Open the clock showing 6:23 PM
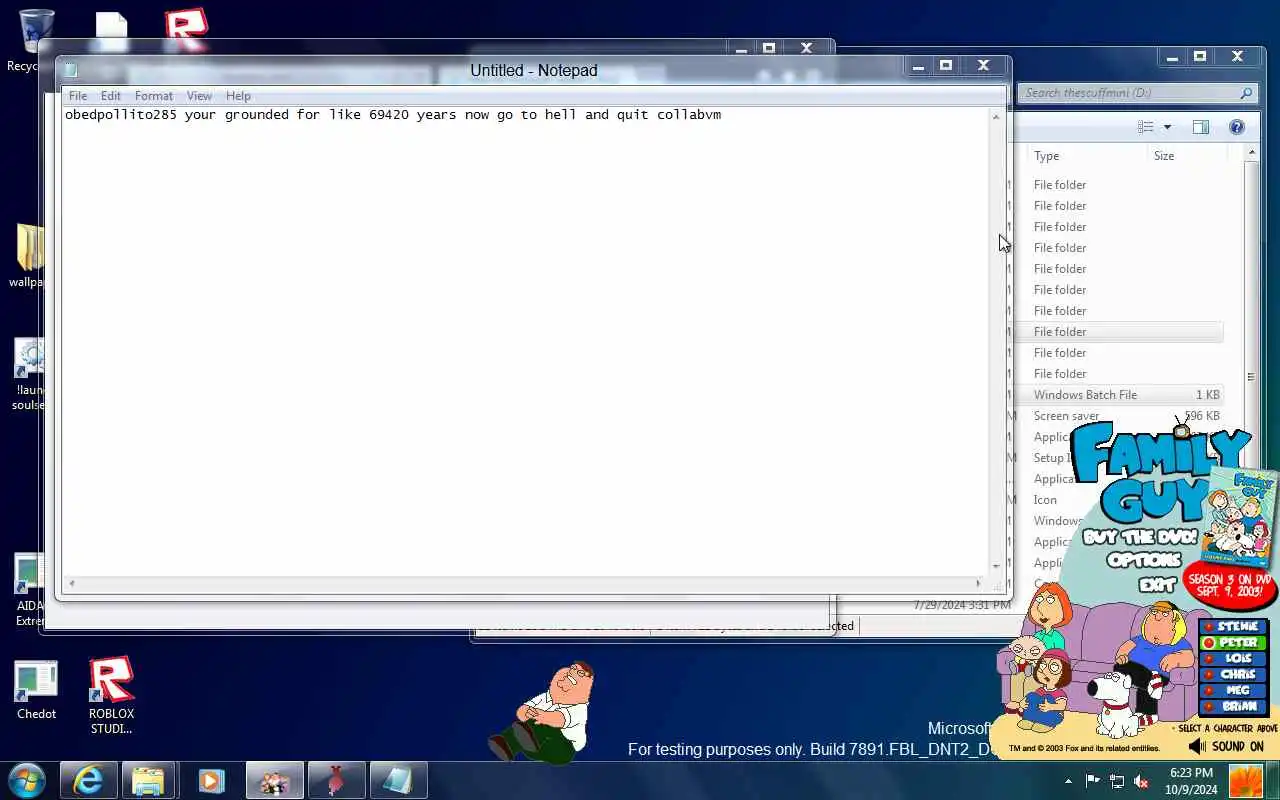1280x800 pixels. pyautogui.click(x=1191, y=781)
